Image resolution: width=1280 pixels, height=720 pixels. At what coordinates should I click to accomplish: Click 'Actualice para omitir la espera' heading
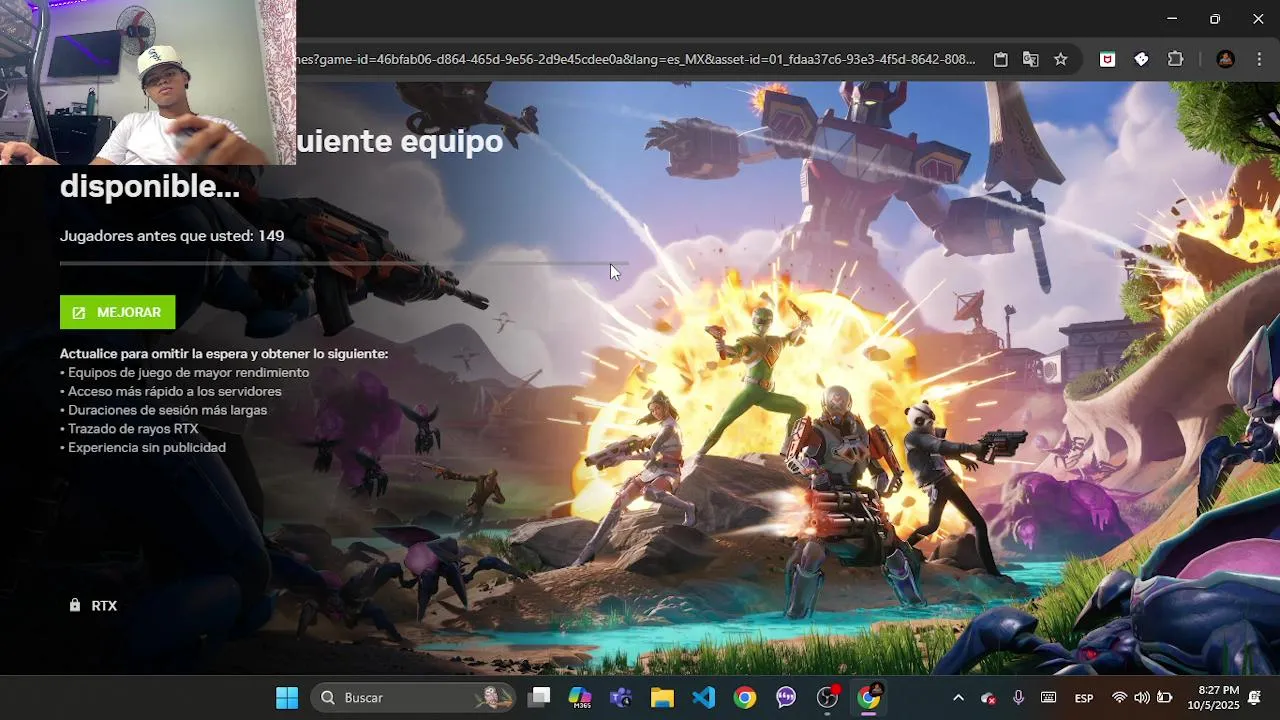click(x=224, y=354)
